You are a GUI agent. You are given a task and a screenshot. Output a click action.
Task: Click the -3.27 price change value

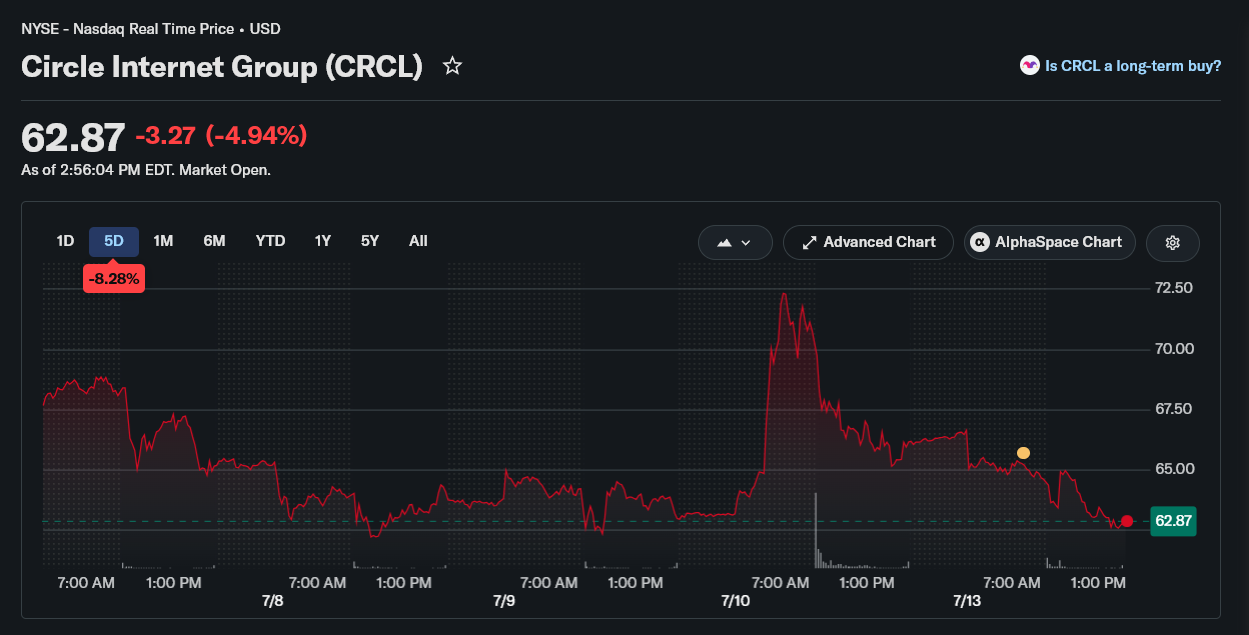[x=165, y=135]
